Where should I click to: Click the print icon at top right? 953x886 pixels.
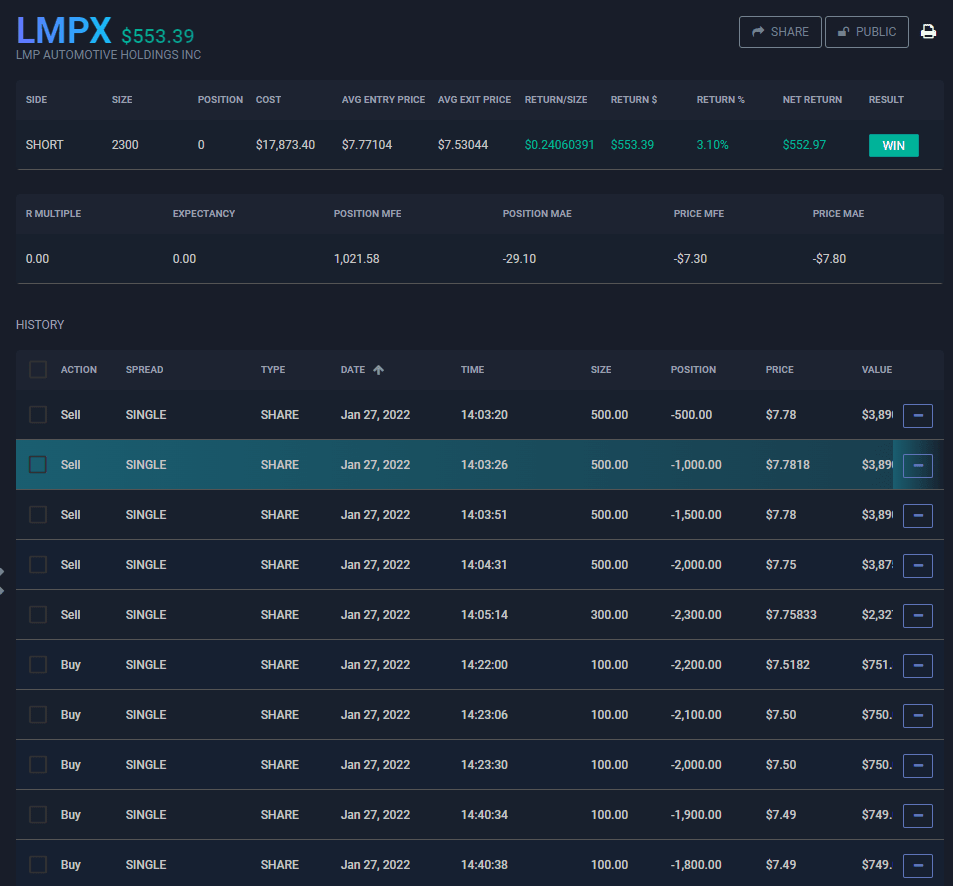[x=928, y=32]
